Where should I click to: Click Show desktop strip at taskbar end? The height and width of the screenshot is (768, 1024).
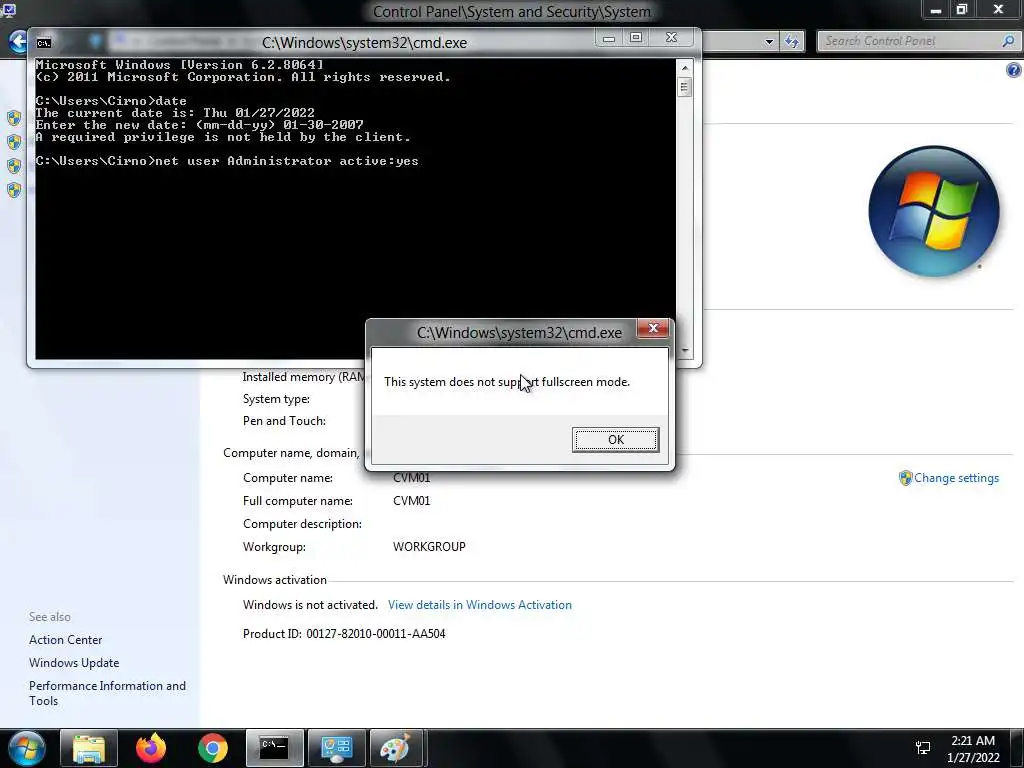tap(1017, 748)
